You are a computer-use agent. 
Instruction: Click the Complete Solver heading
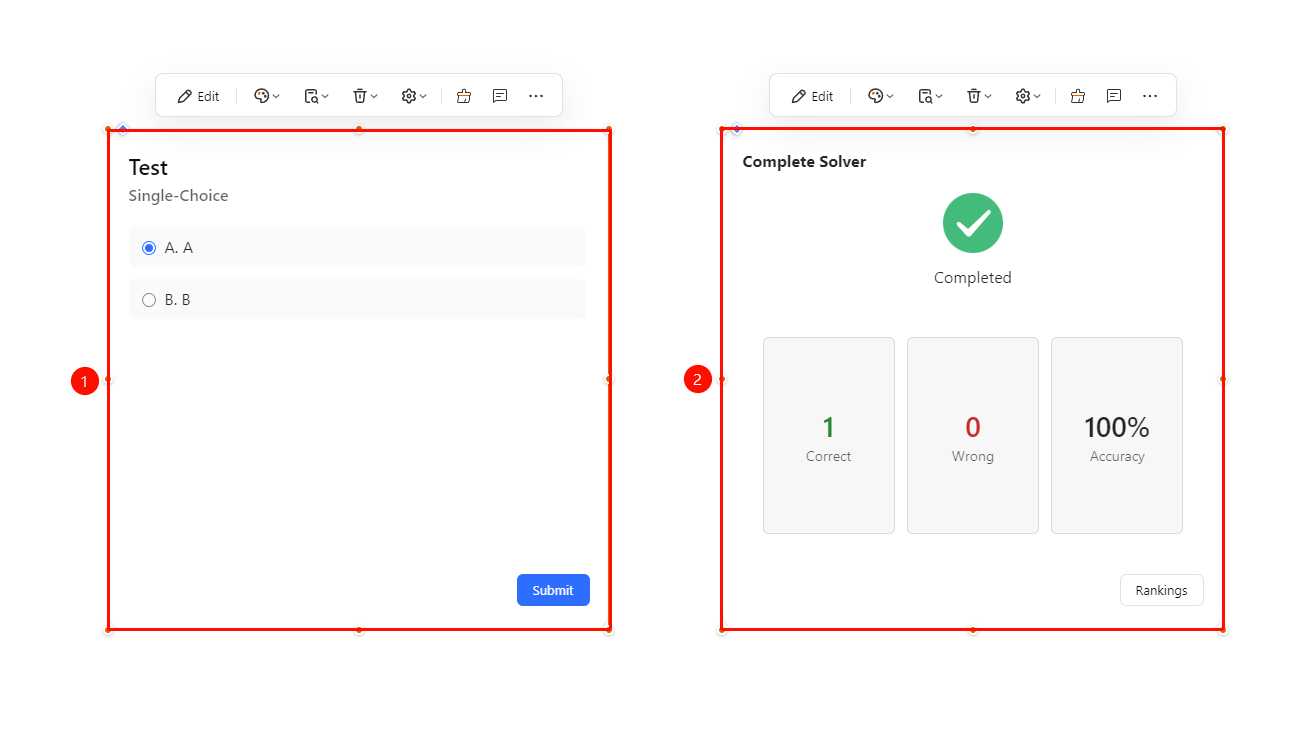pos(804,162)
